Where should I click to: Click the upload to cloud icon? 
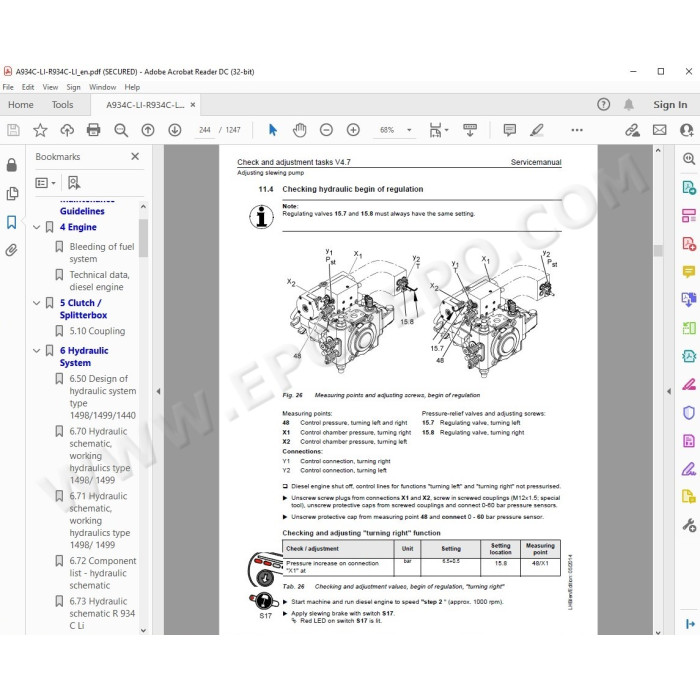[x=67, y=130]
